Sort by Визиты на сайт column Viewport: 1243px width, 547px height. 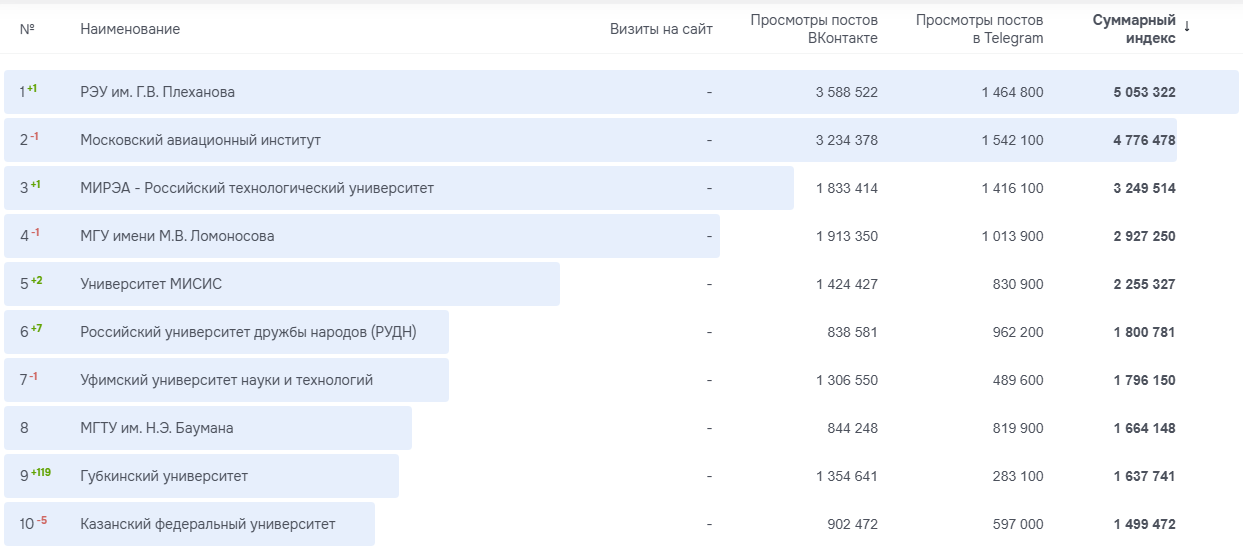[x=661, y=29]
